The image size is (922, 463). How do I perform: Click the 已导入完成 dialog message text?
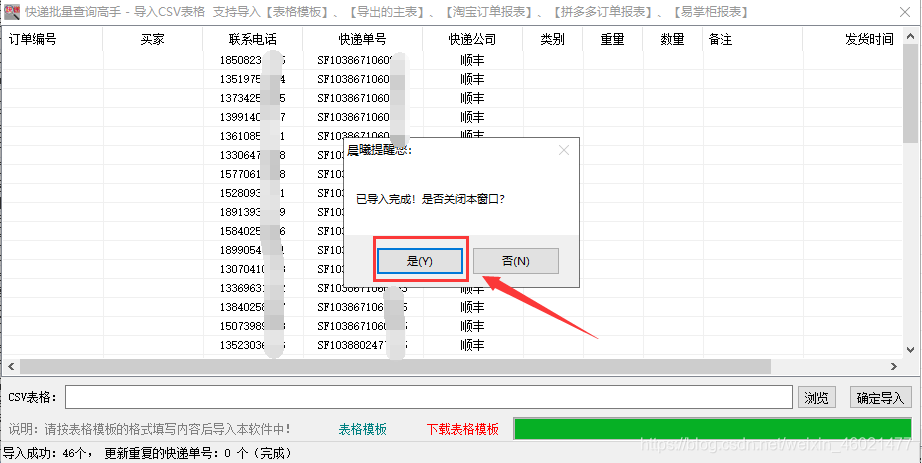click(x=432, y=199)
